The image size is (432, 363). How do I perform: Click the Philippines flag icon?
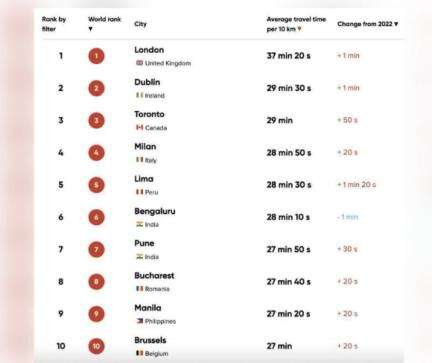(139, 321)
